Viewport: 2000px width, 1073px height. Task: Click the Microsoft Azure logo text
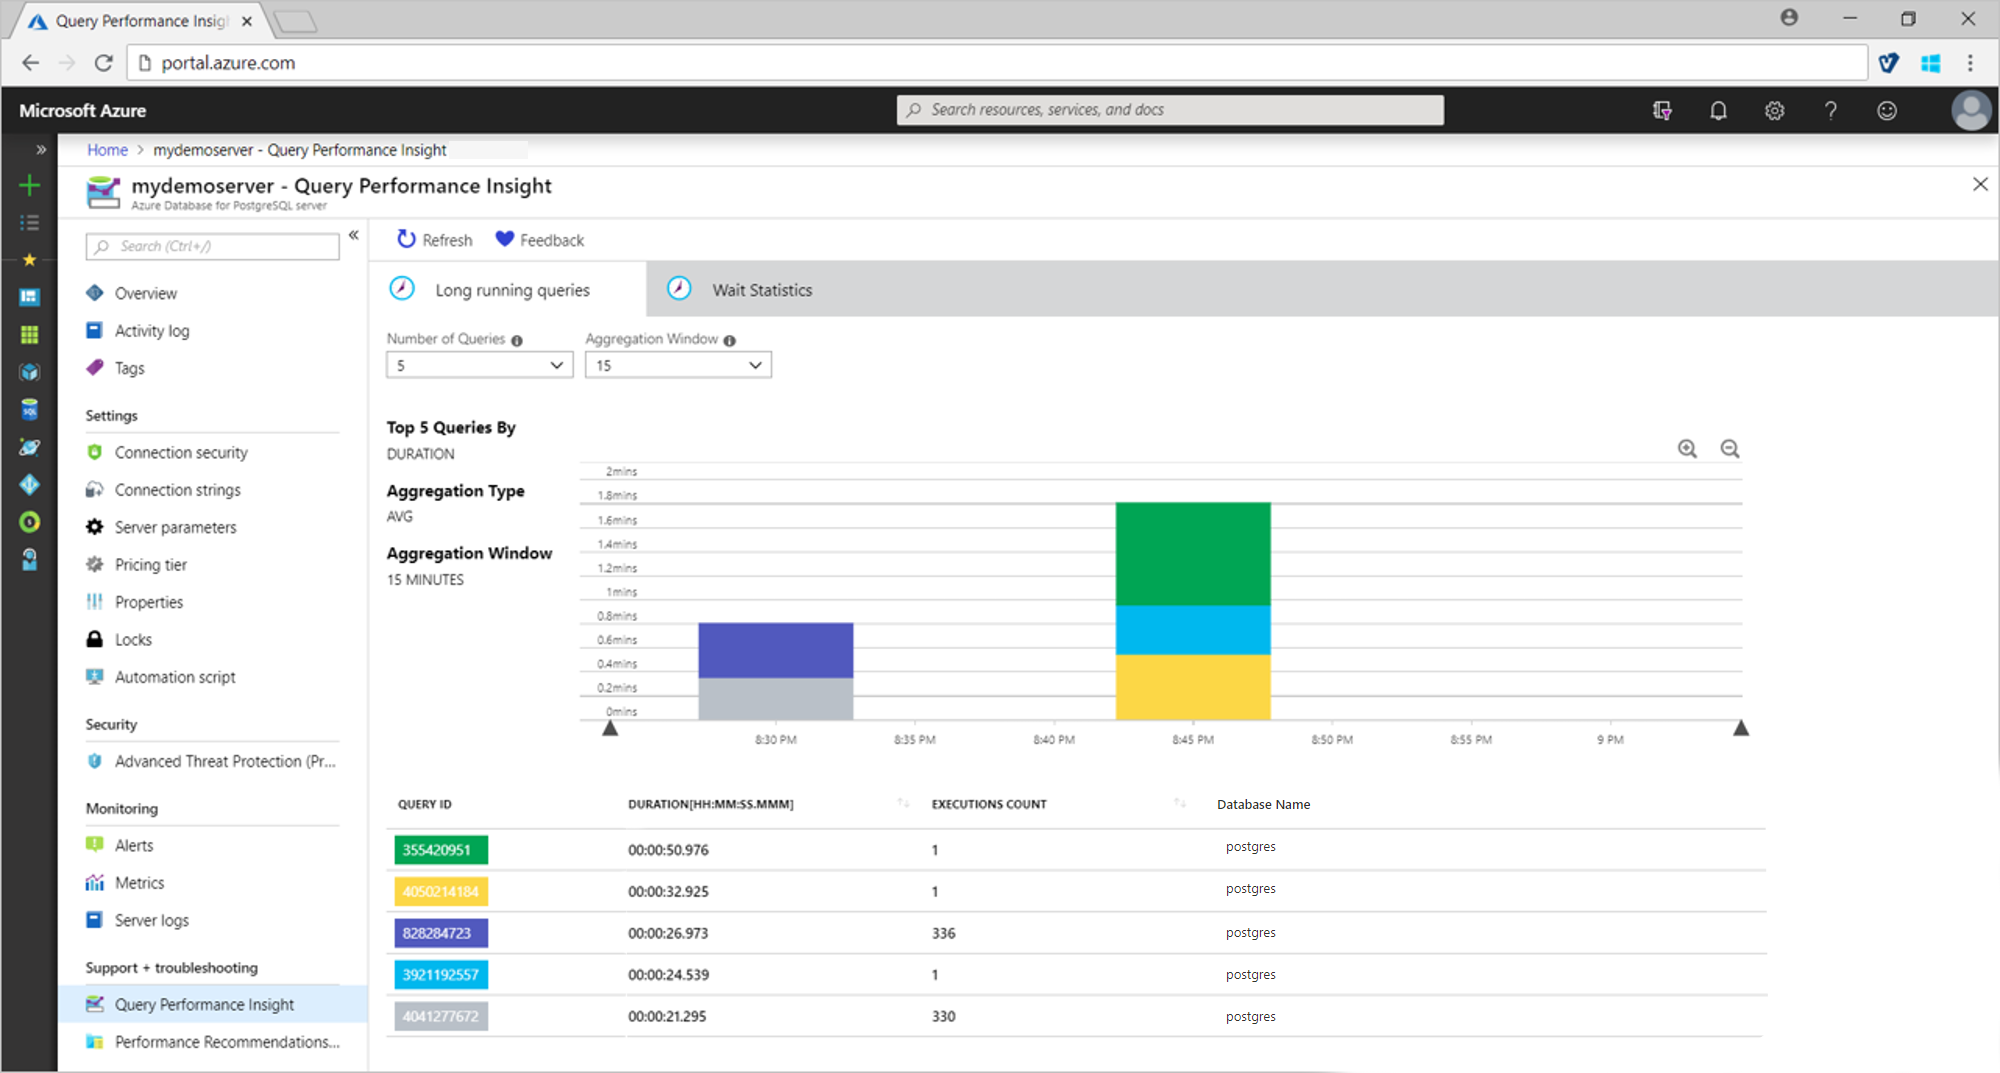point(83,110)
